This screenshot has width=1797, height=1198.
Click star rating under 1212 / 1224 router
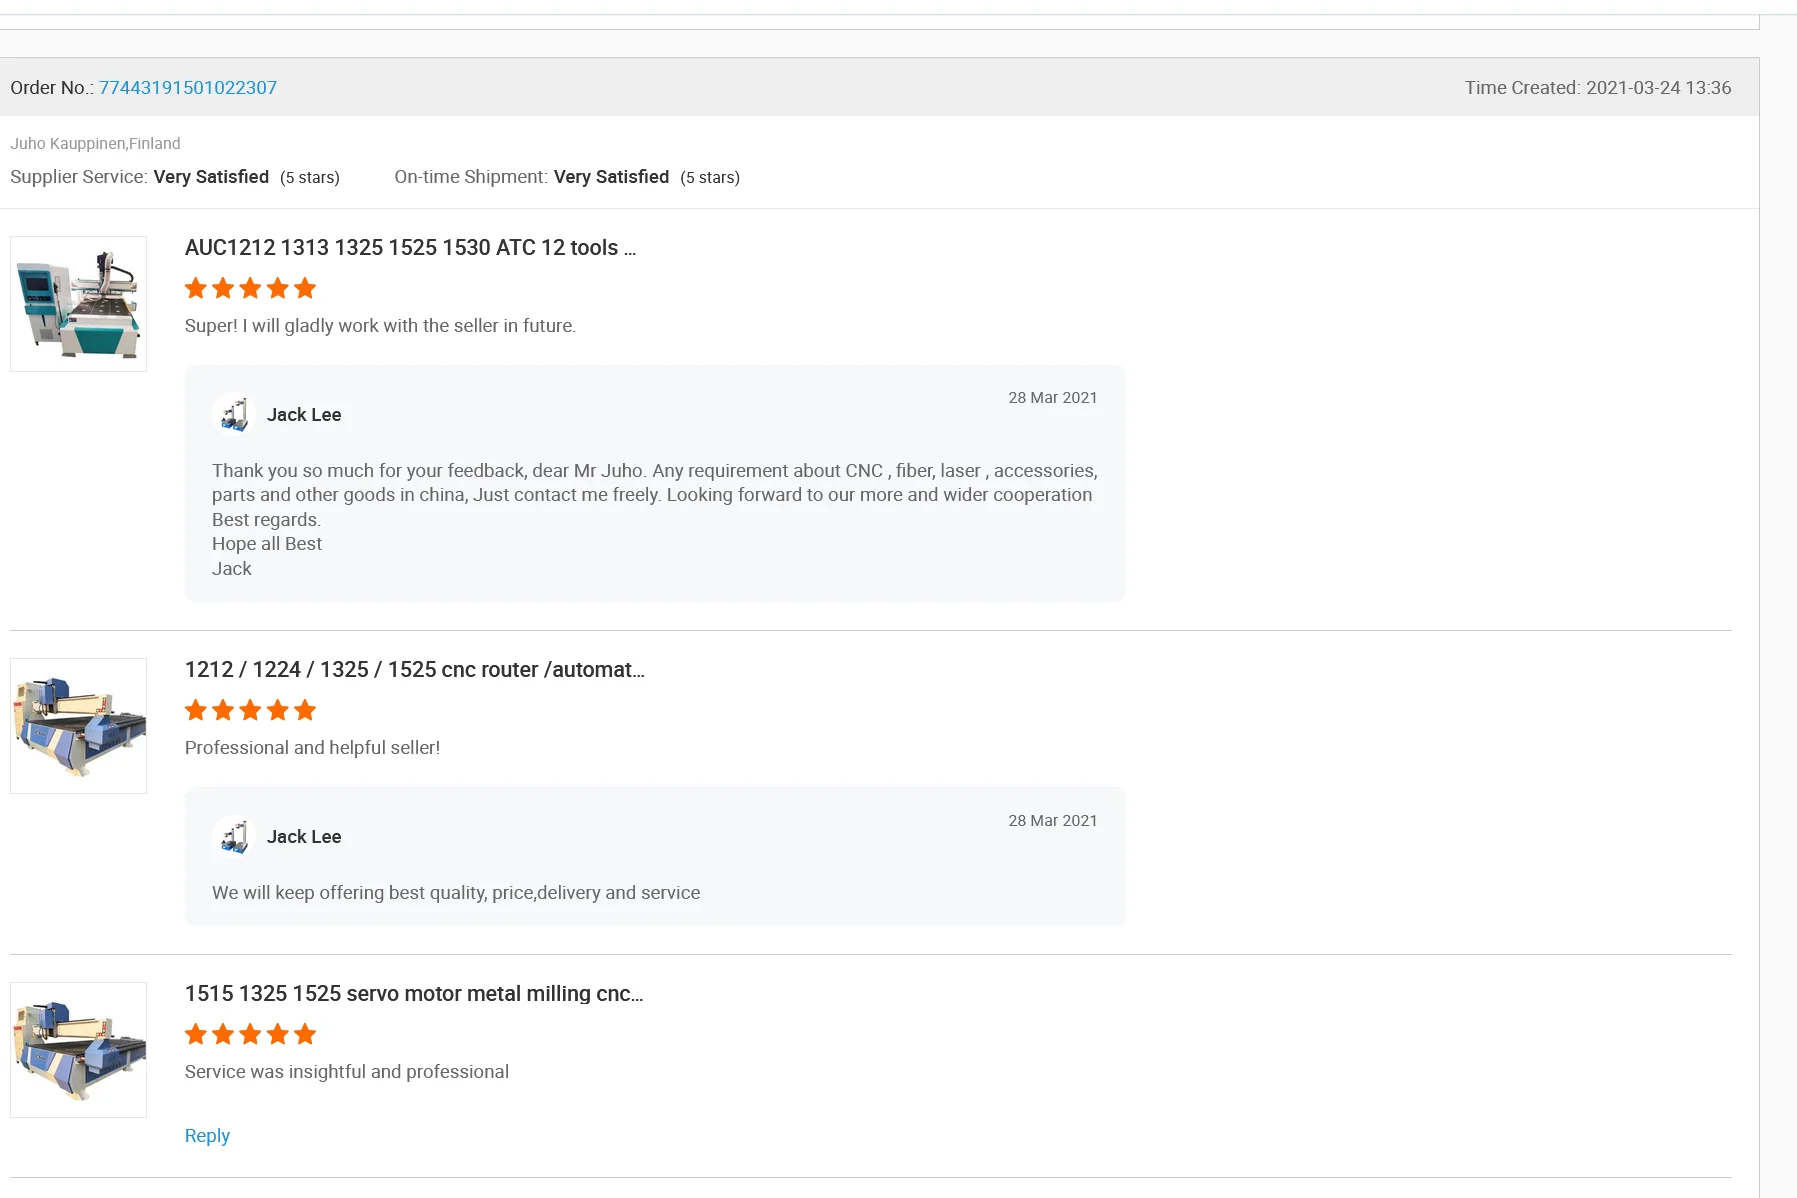250,711
